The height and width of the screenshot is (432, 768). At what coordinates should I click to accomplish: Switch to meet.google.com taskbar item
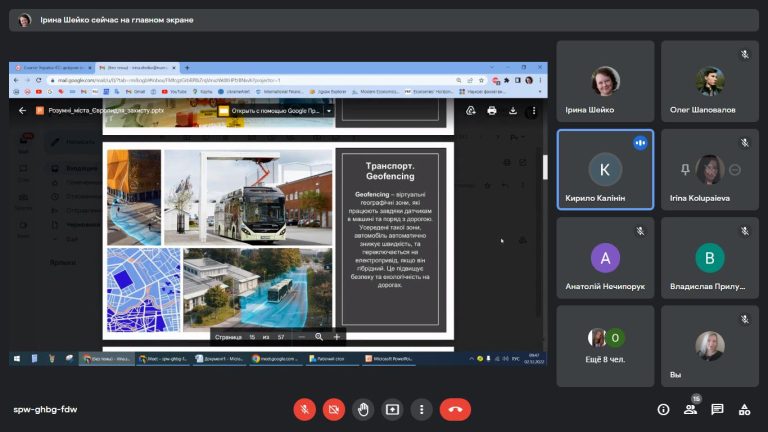(x=274, y=359)
